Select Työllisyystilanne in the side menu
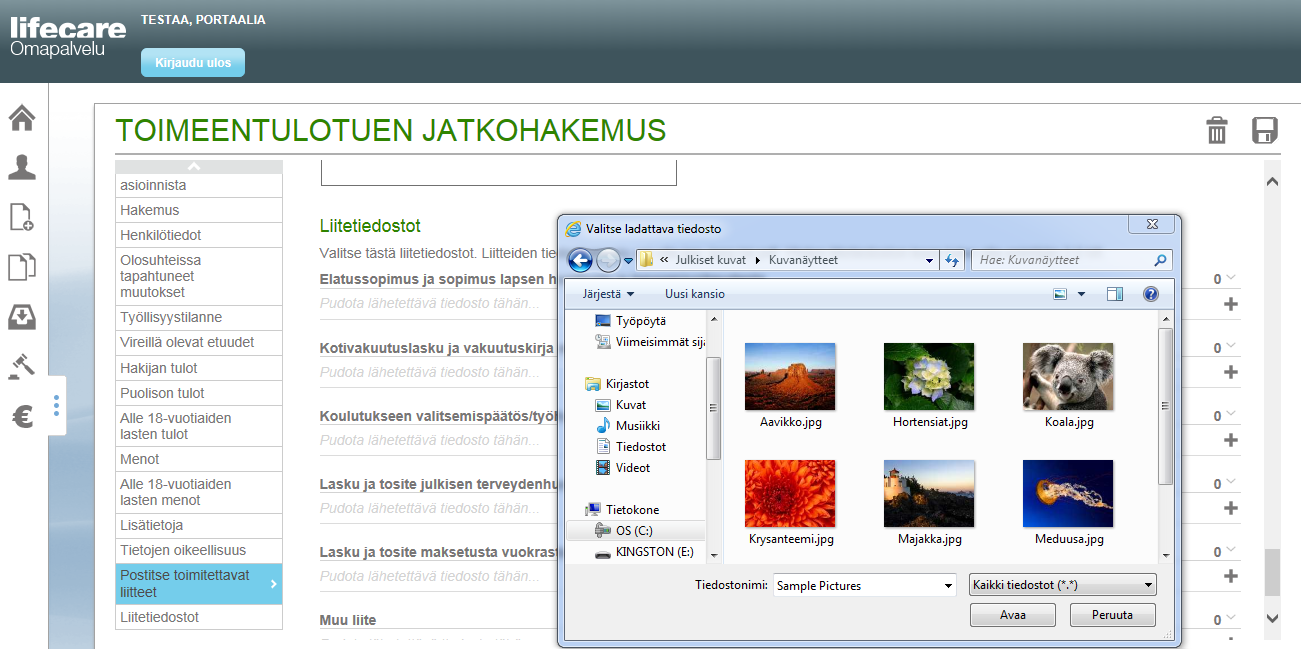The image size is (1301, 649). (199, 317)
